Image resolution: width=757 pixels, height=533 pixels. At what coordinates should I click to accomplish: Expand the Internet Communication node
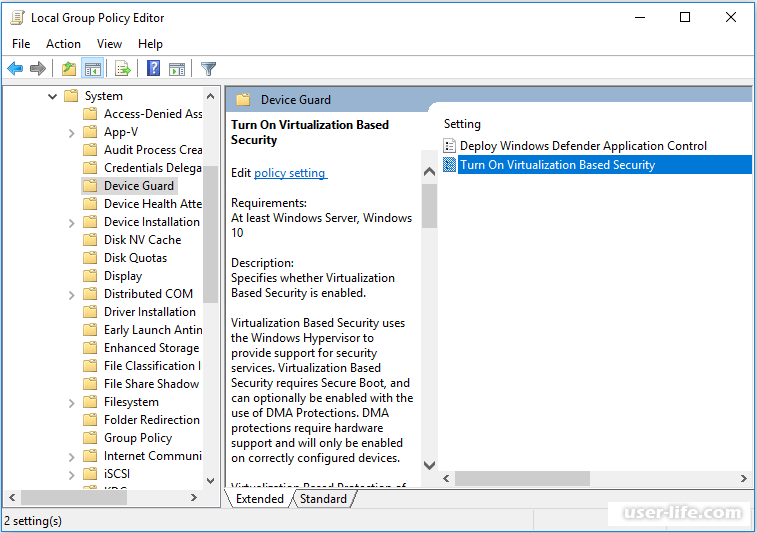pos(71,457)
